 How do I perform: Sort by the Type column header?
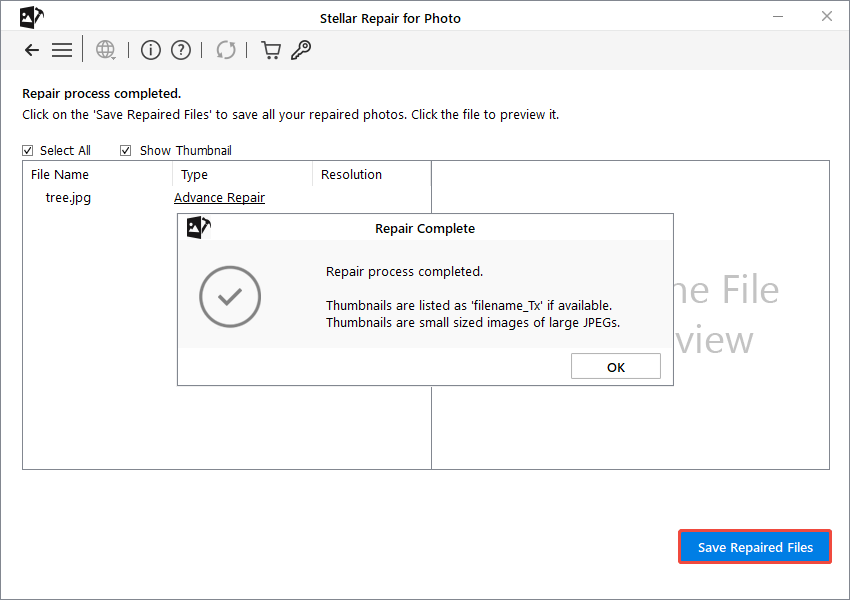point(193,174)
